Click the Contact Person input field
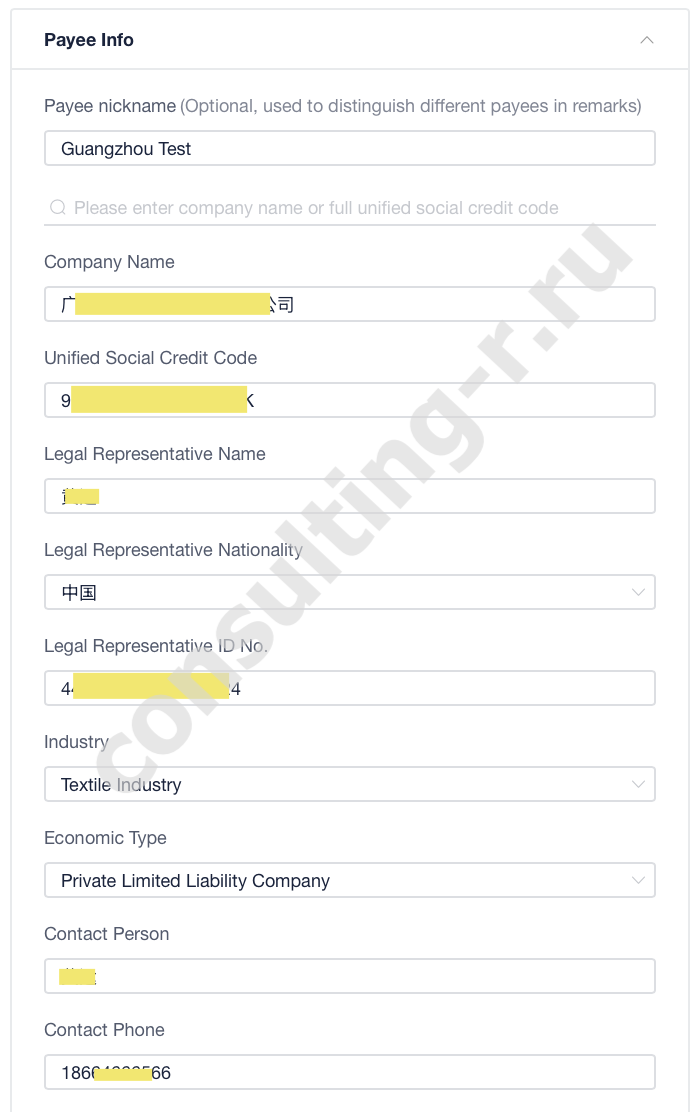Image resolution: width=700 pixels, height=1112 pixels. 350,977
